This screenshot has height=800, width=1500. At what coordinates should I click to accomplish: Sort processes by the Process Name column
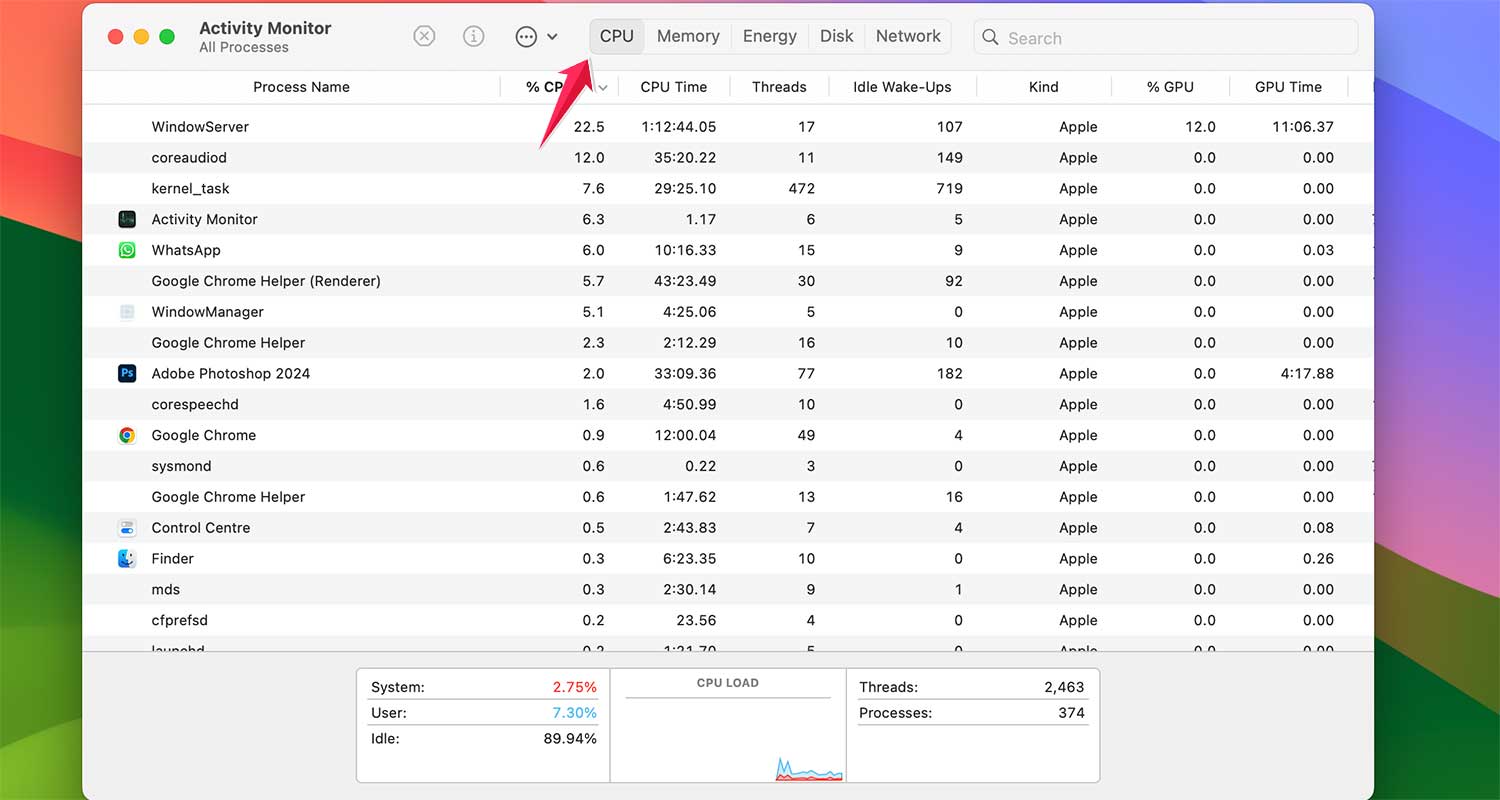(301, 87)
